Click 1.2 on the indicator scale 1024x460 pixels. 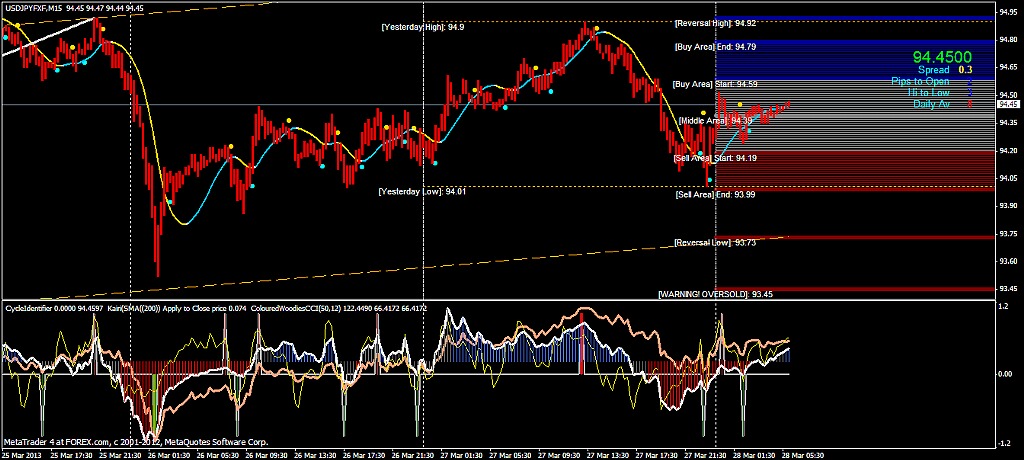coord(1004,305)
